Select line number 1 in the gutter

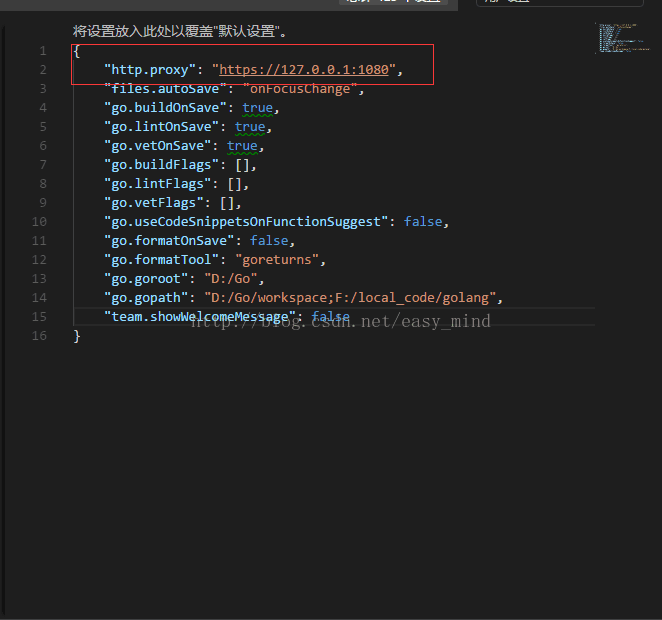(43, 51)
